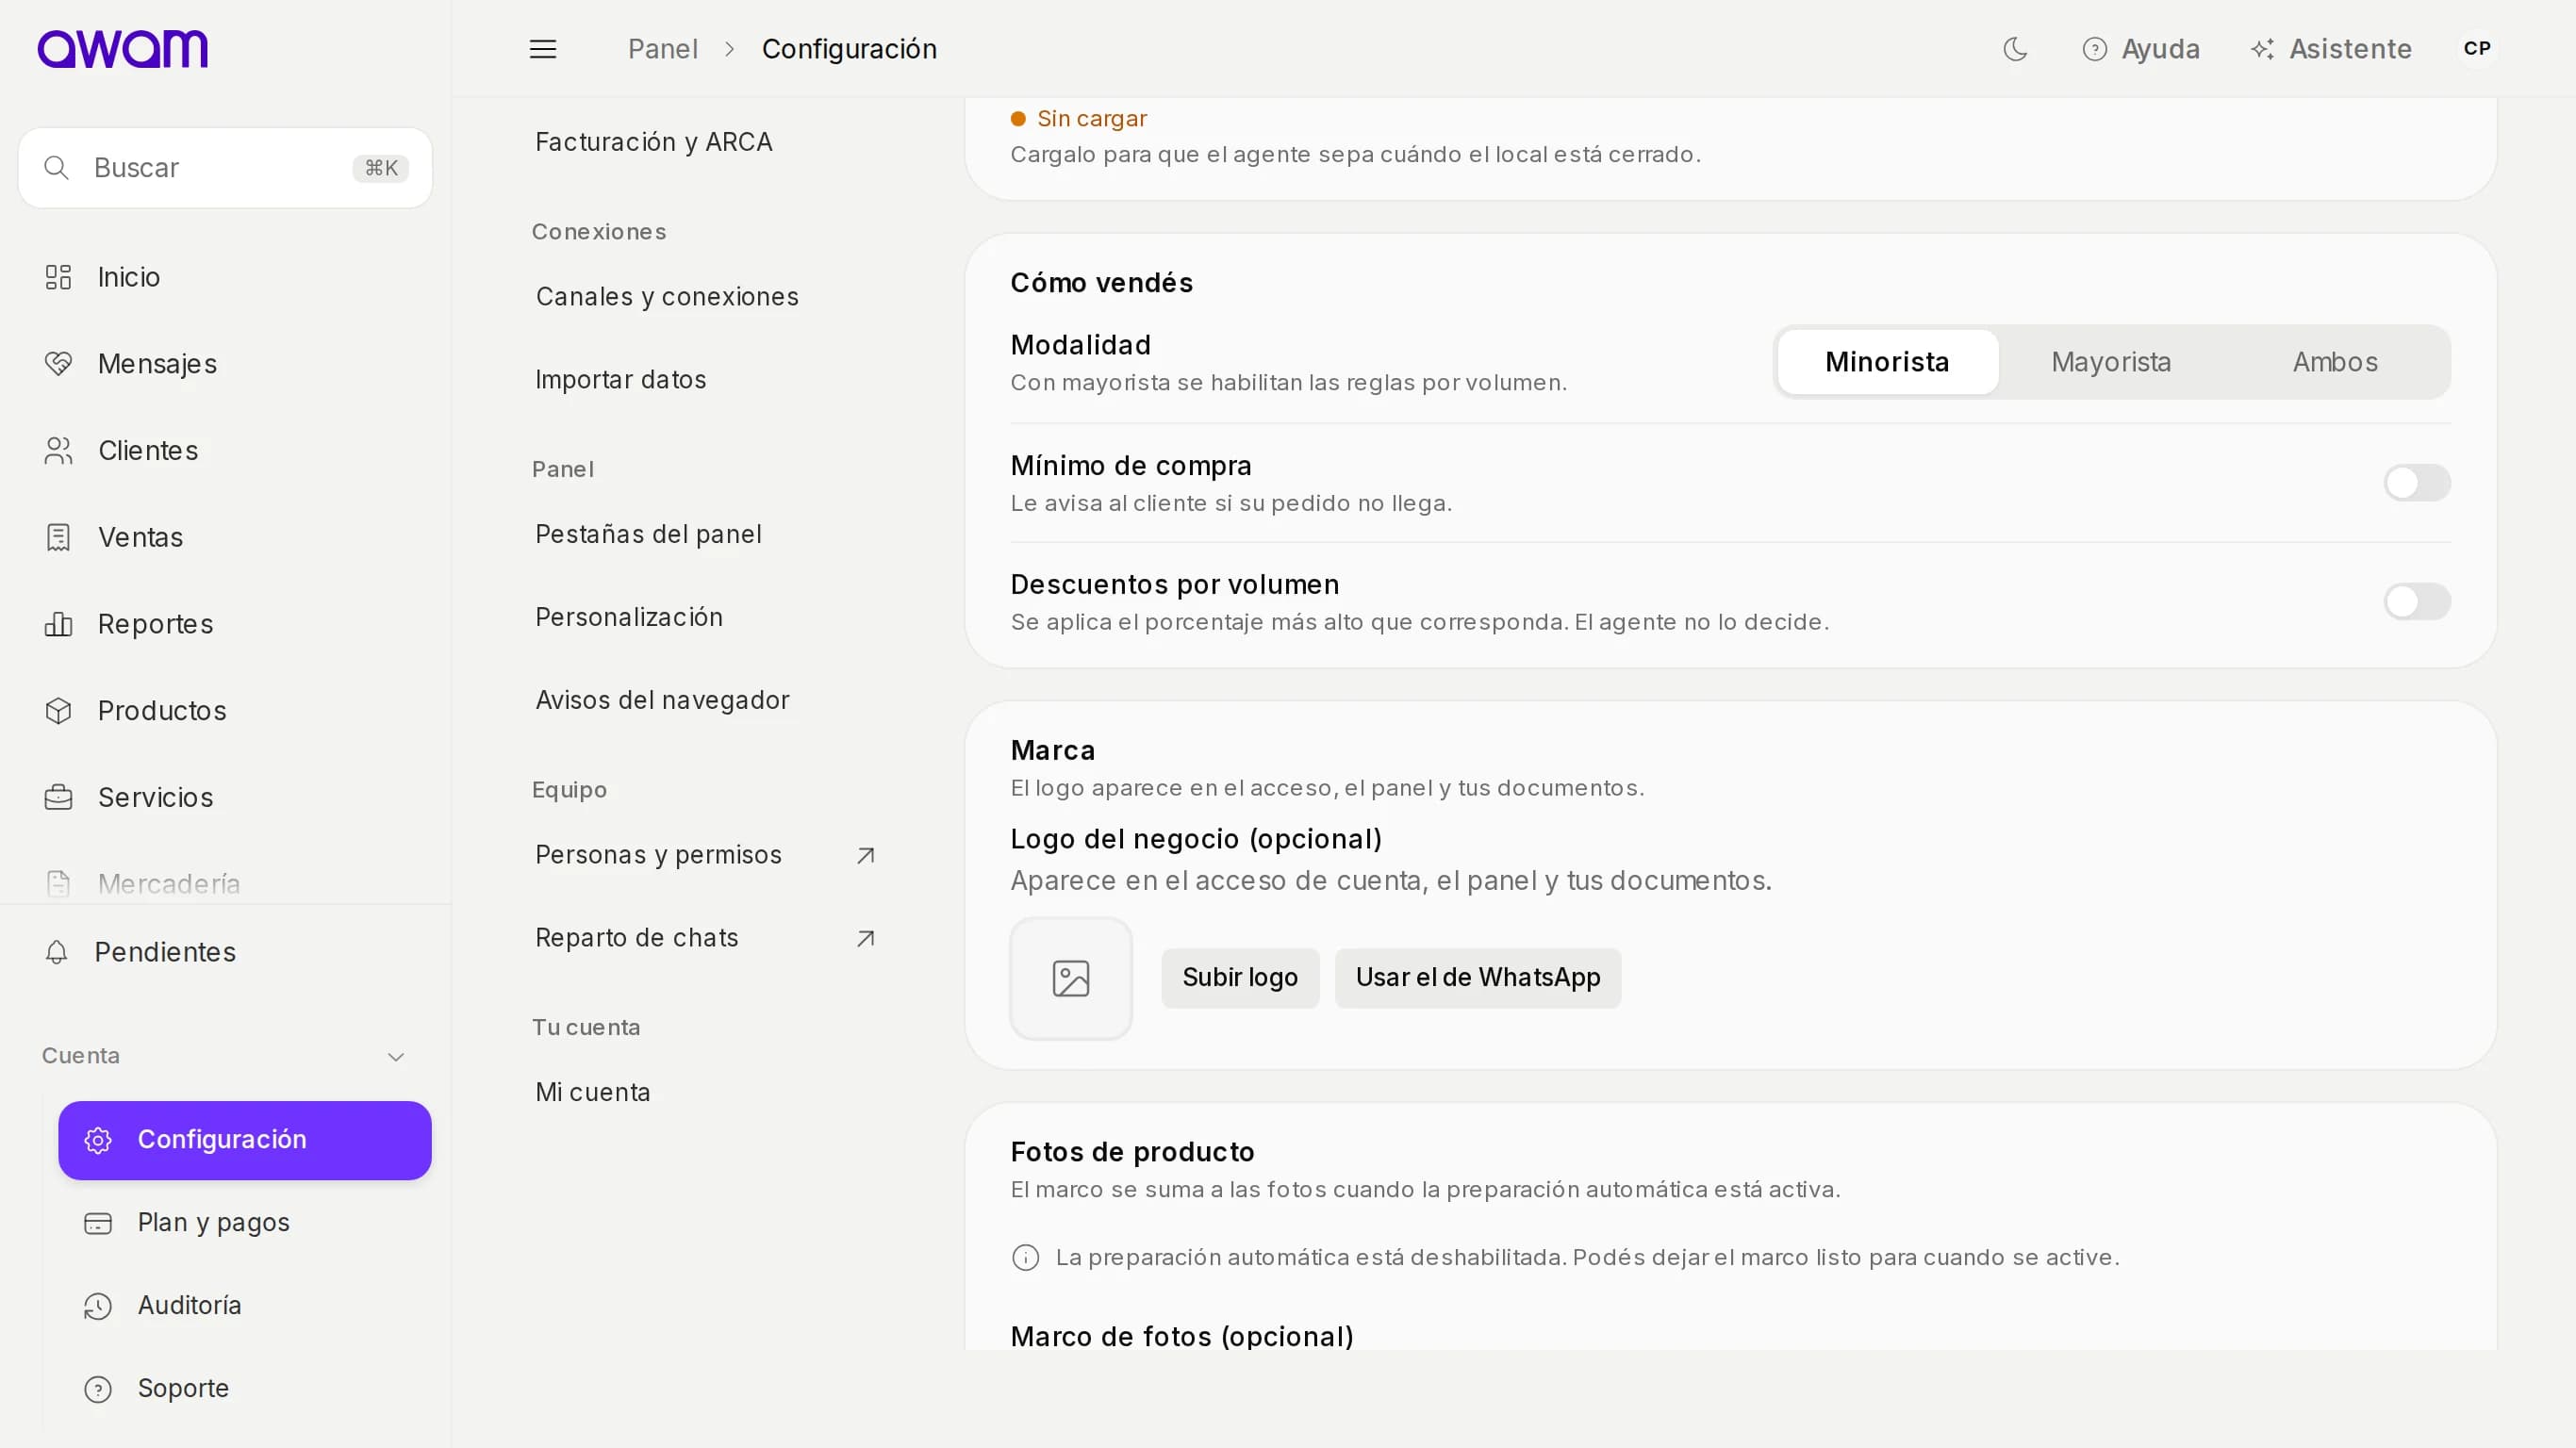This screenshot has height=1448, width=2576.
Task: Open Importar datos section
Action: tap(621, 380)
